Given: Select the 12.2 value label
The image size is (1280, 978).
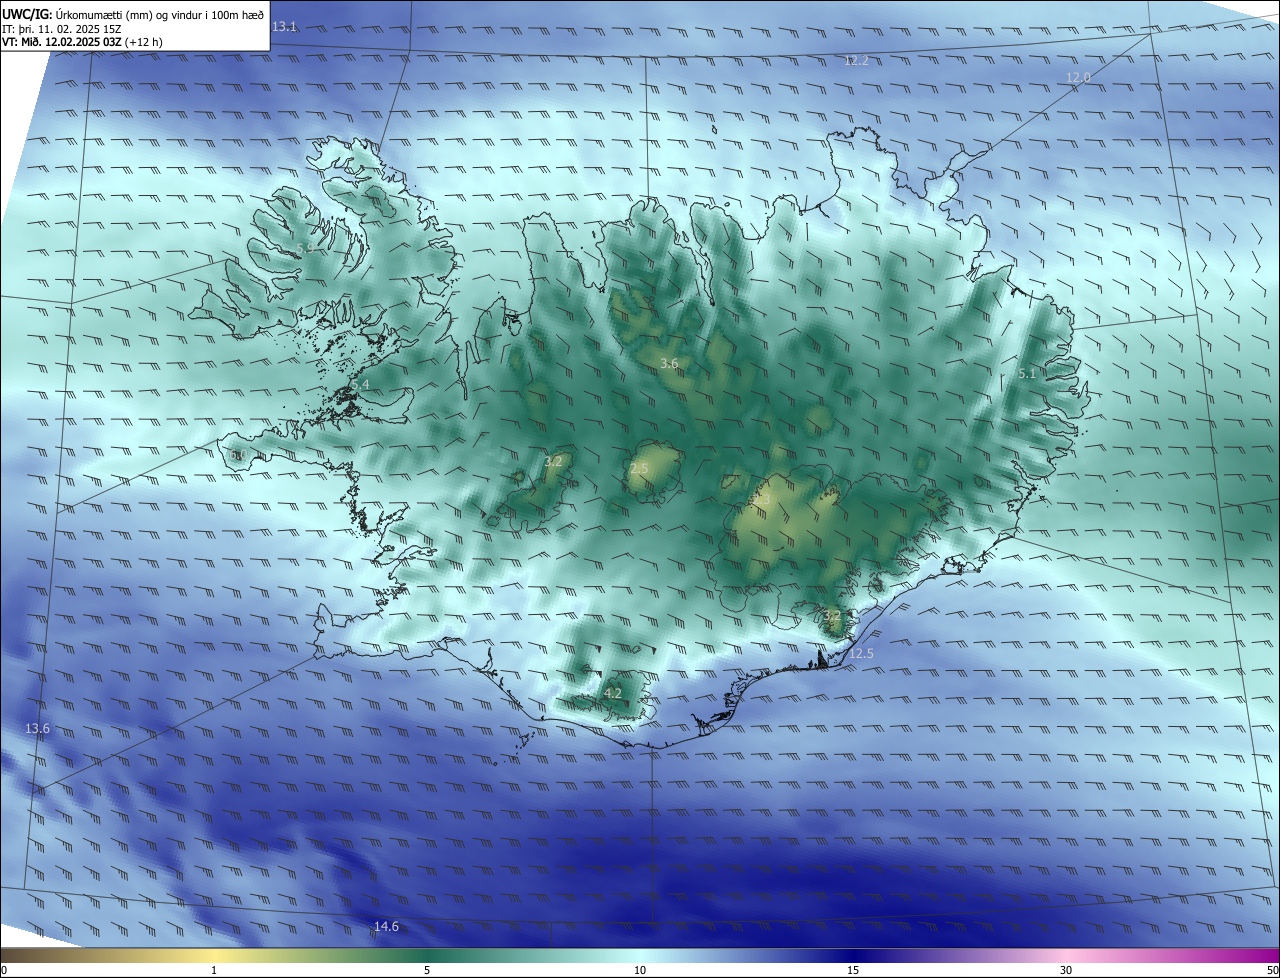Looking at the screenshot, I should (x=857, y=61).
